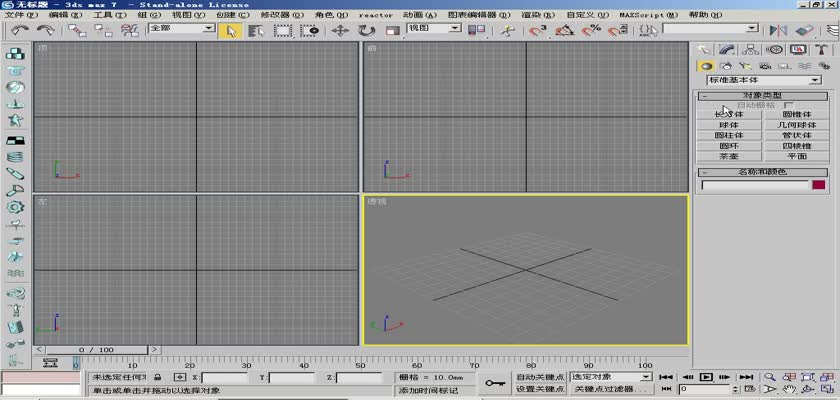Viewport: 840px width, 400px height.
Task: Switch to the Hierarchy command panel tab
Action: tap(750, 49)
